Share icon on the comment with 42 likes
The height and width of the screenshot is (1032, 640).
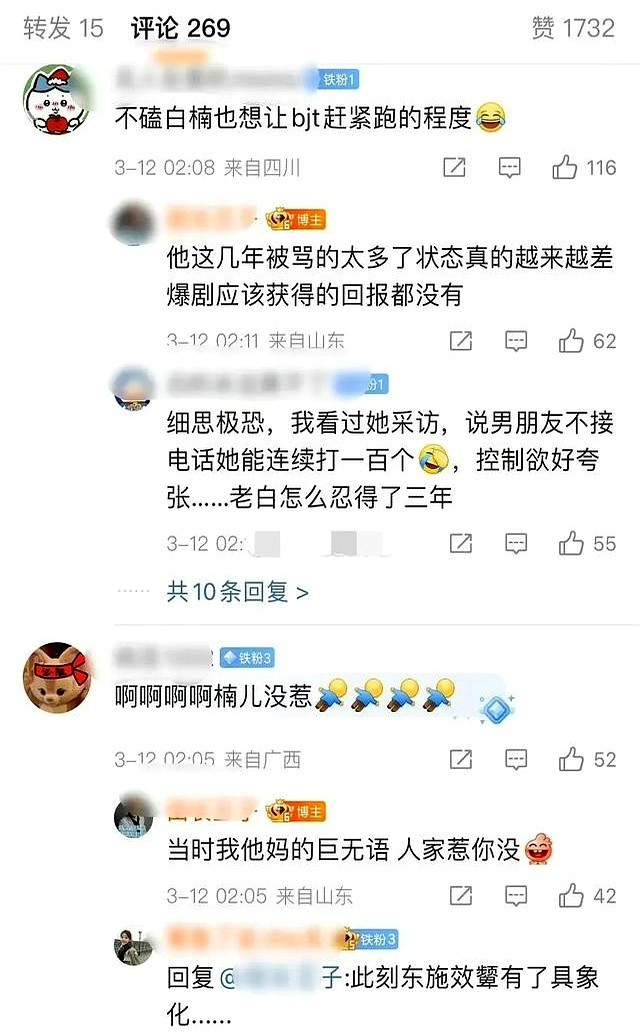(461, 896)
